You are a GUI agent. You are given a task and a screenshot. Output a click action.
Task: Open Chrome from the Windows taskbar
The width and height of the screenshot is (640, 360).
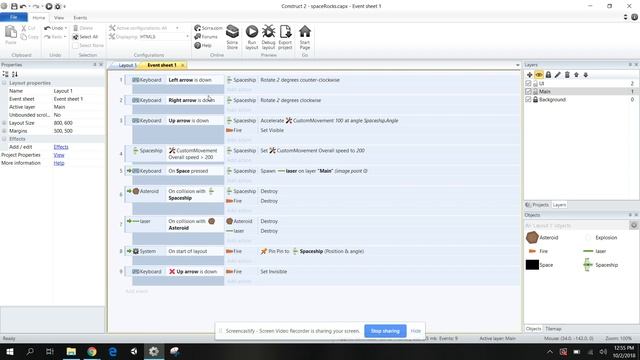coord(92,351)
